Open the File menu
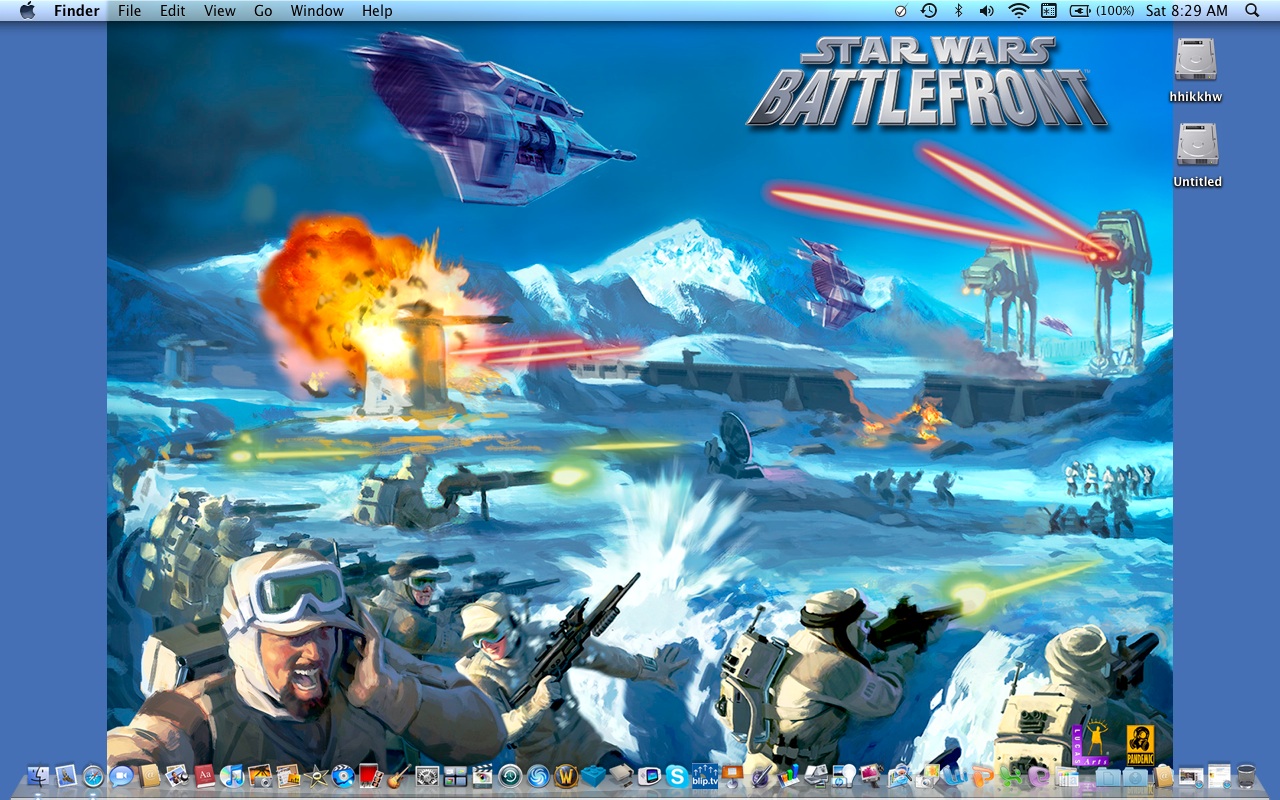1280x800 pixels. [129, 11]
